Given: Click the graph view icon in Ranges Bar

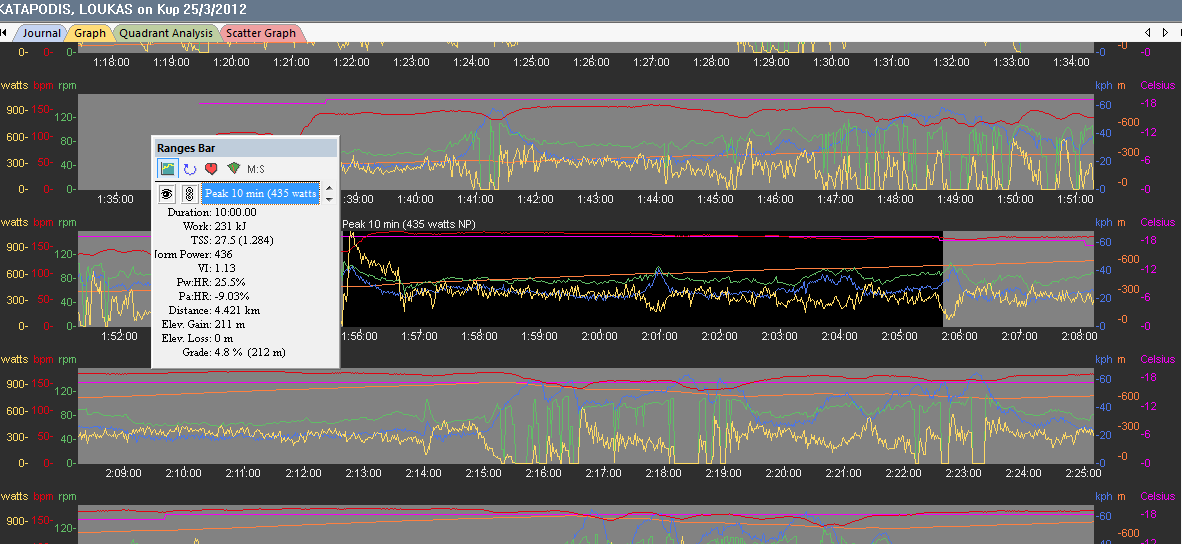Looking at the screenshot, I should point(167,168).
